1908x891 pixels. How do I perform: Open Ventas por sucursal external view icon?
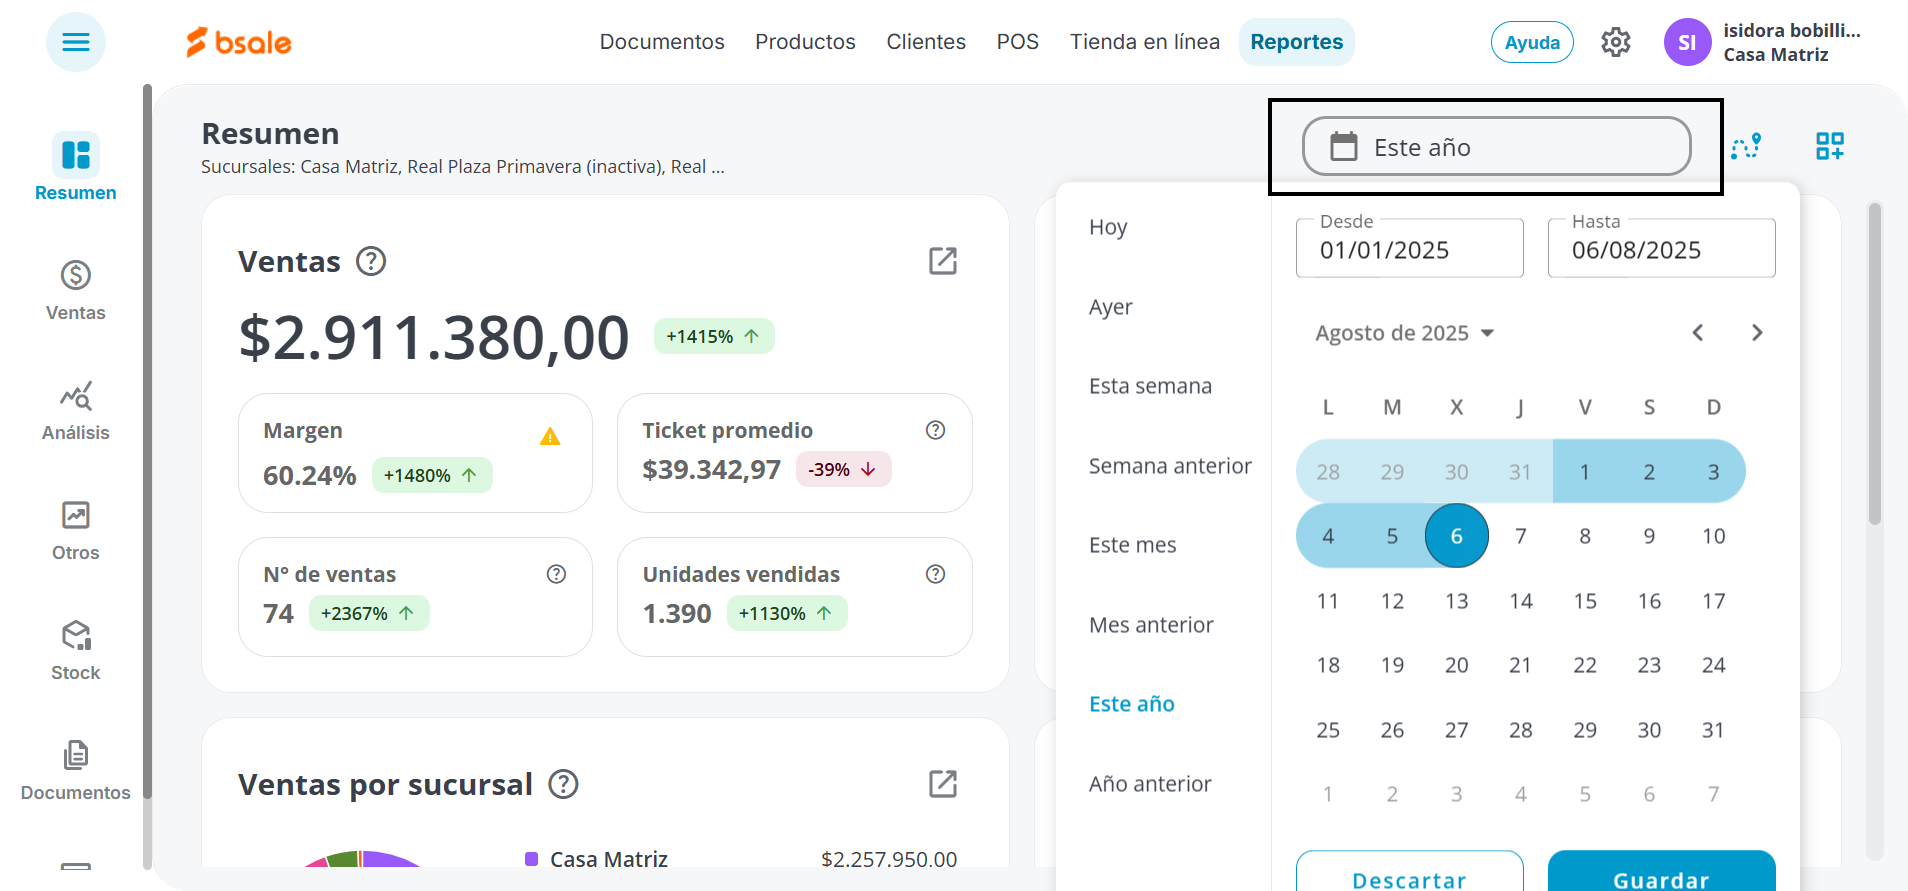pos(943,784)
